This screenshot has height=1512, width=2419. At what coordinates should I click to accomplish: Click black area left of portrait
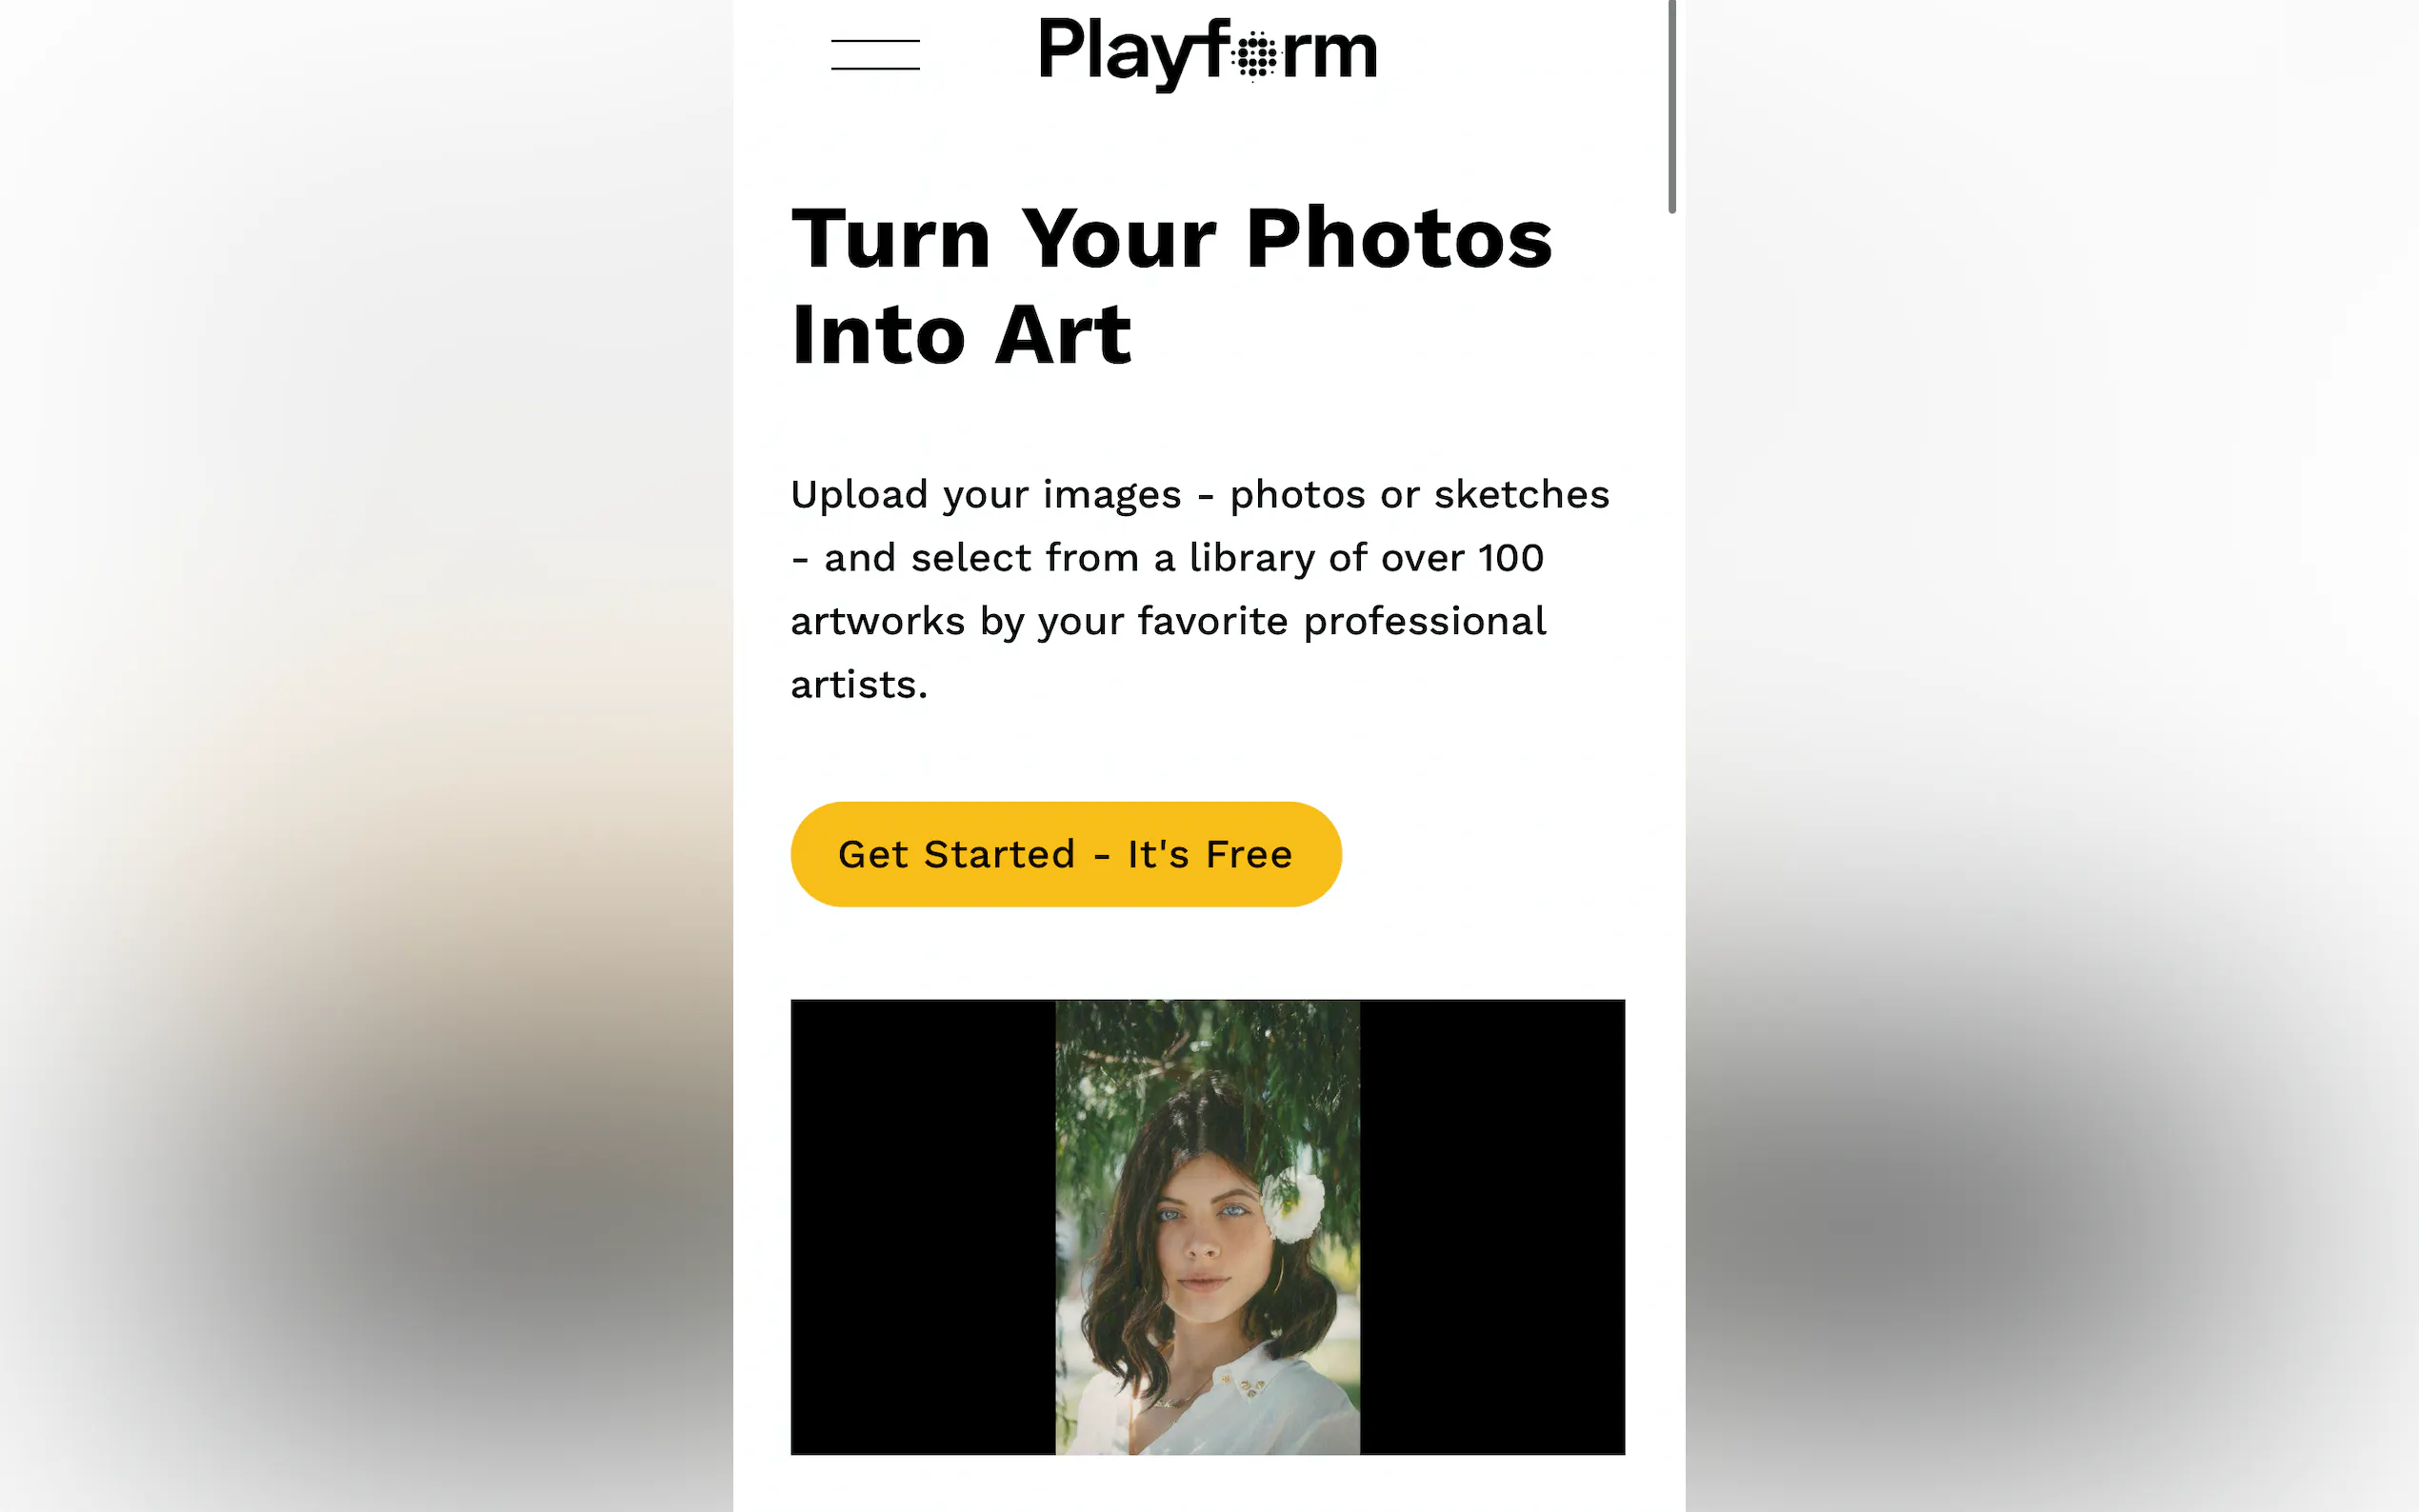point(923,1227)
